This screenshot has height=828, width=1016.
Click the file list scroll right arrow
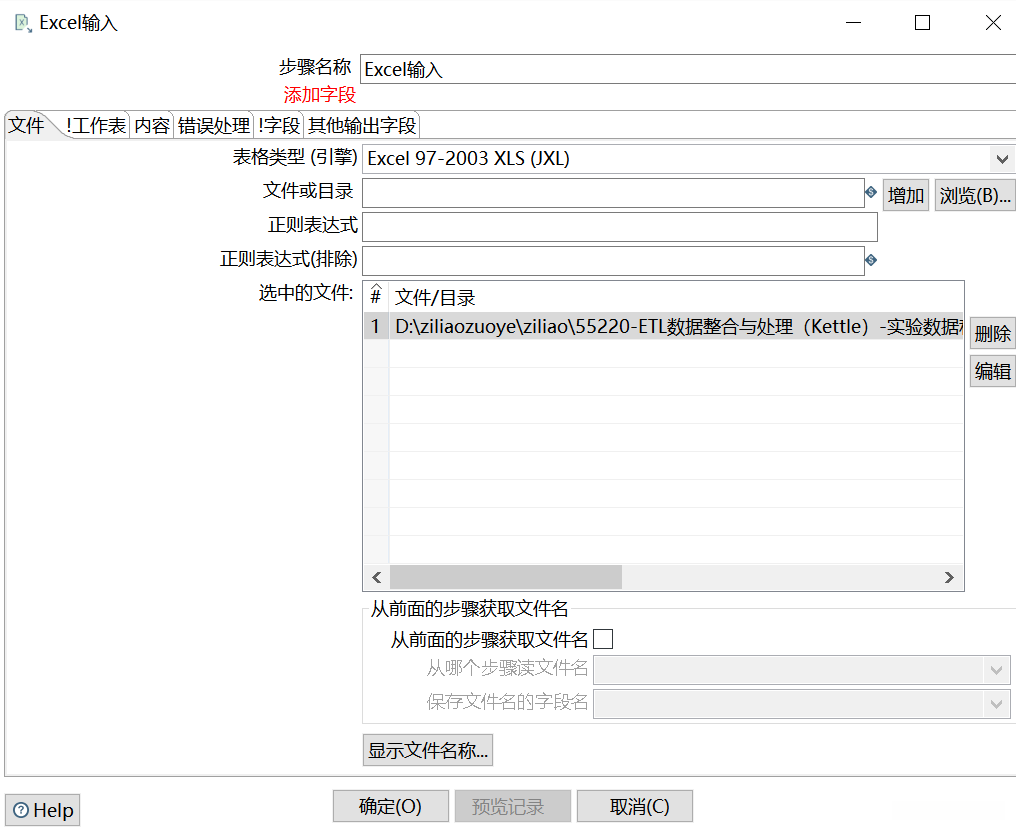(x=949, y=577)
